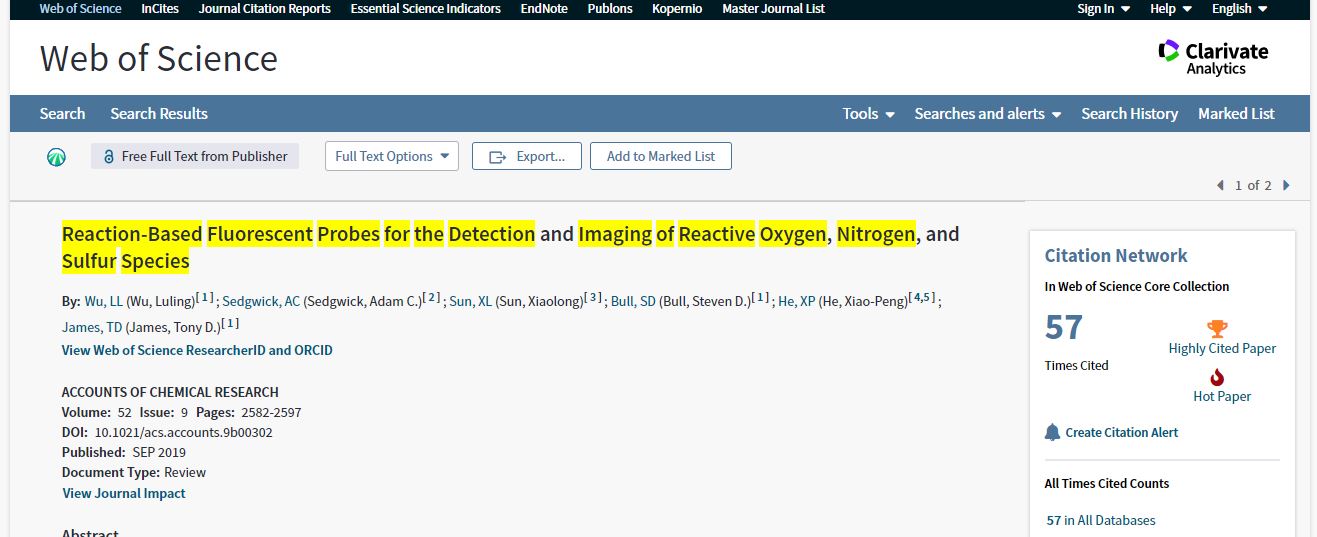Viewport: 1317px width, 537px height.
Task: Open Essential Science Indicators tab
Action: tap(425, 8)
